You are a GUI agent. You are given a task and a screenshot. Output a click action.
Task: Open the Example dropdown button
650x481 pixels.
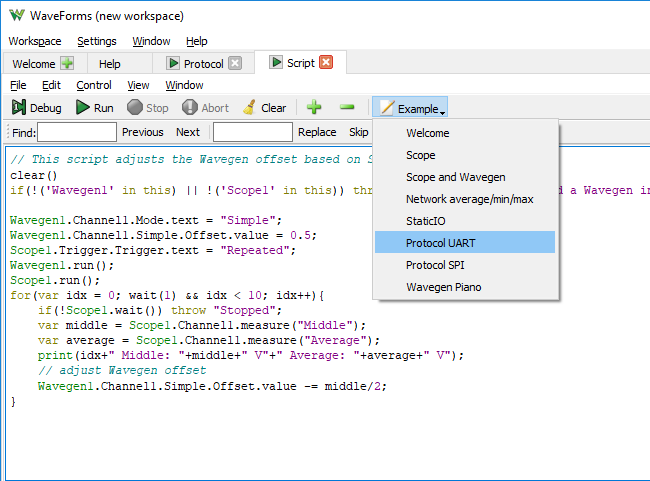point(410,108)
